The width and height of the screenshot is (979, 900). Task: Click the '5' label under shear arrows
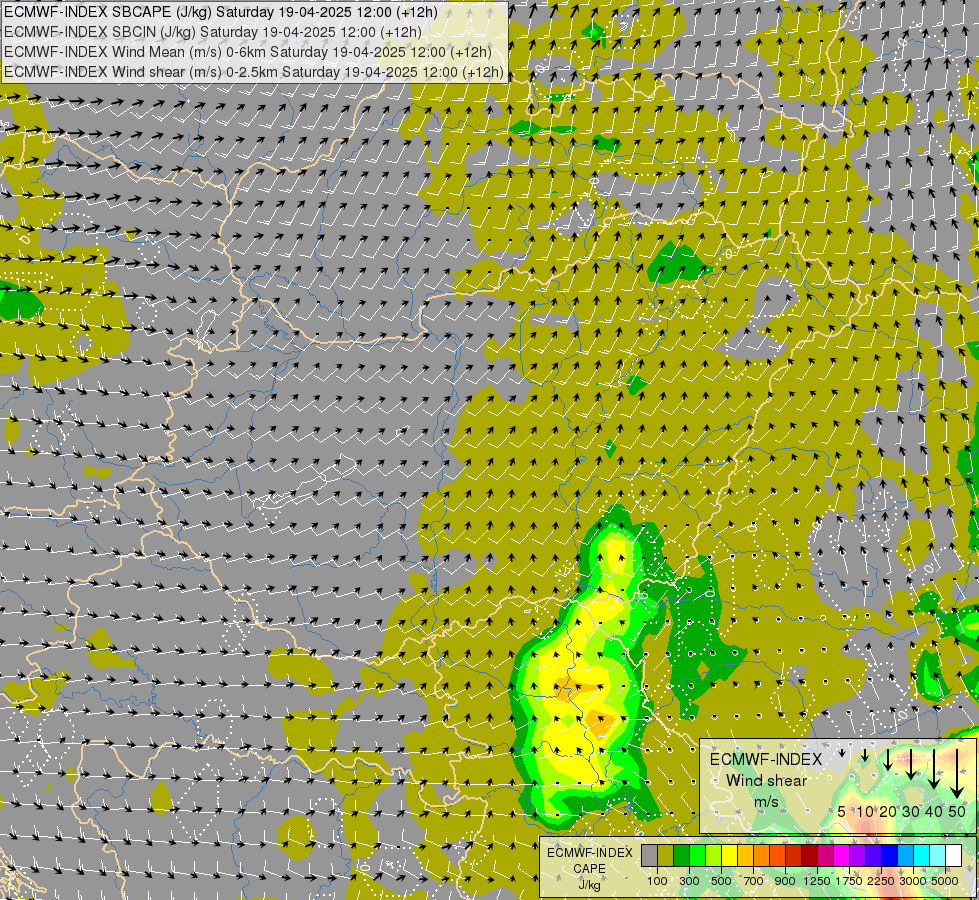(x=842, y=811)
